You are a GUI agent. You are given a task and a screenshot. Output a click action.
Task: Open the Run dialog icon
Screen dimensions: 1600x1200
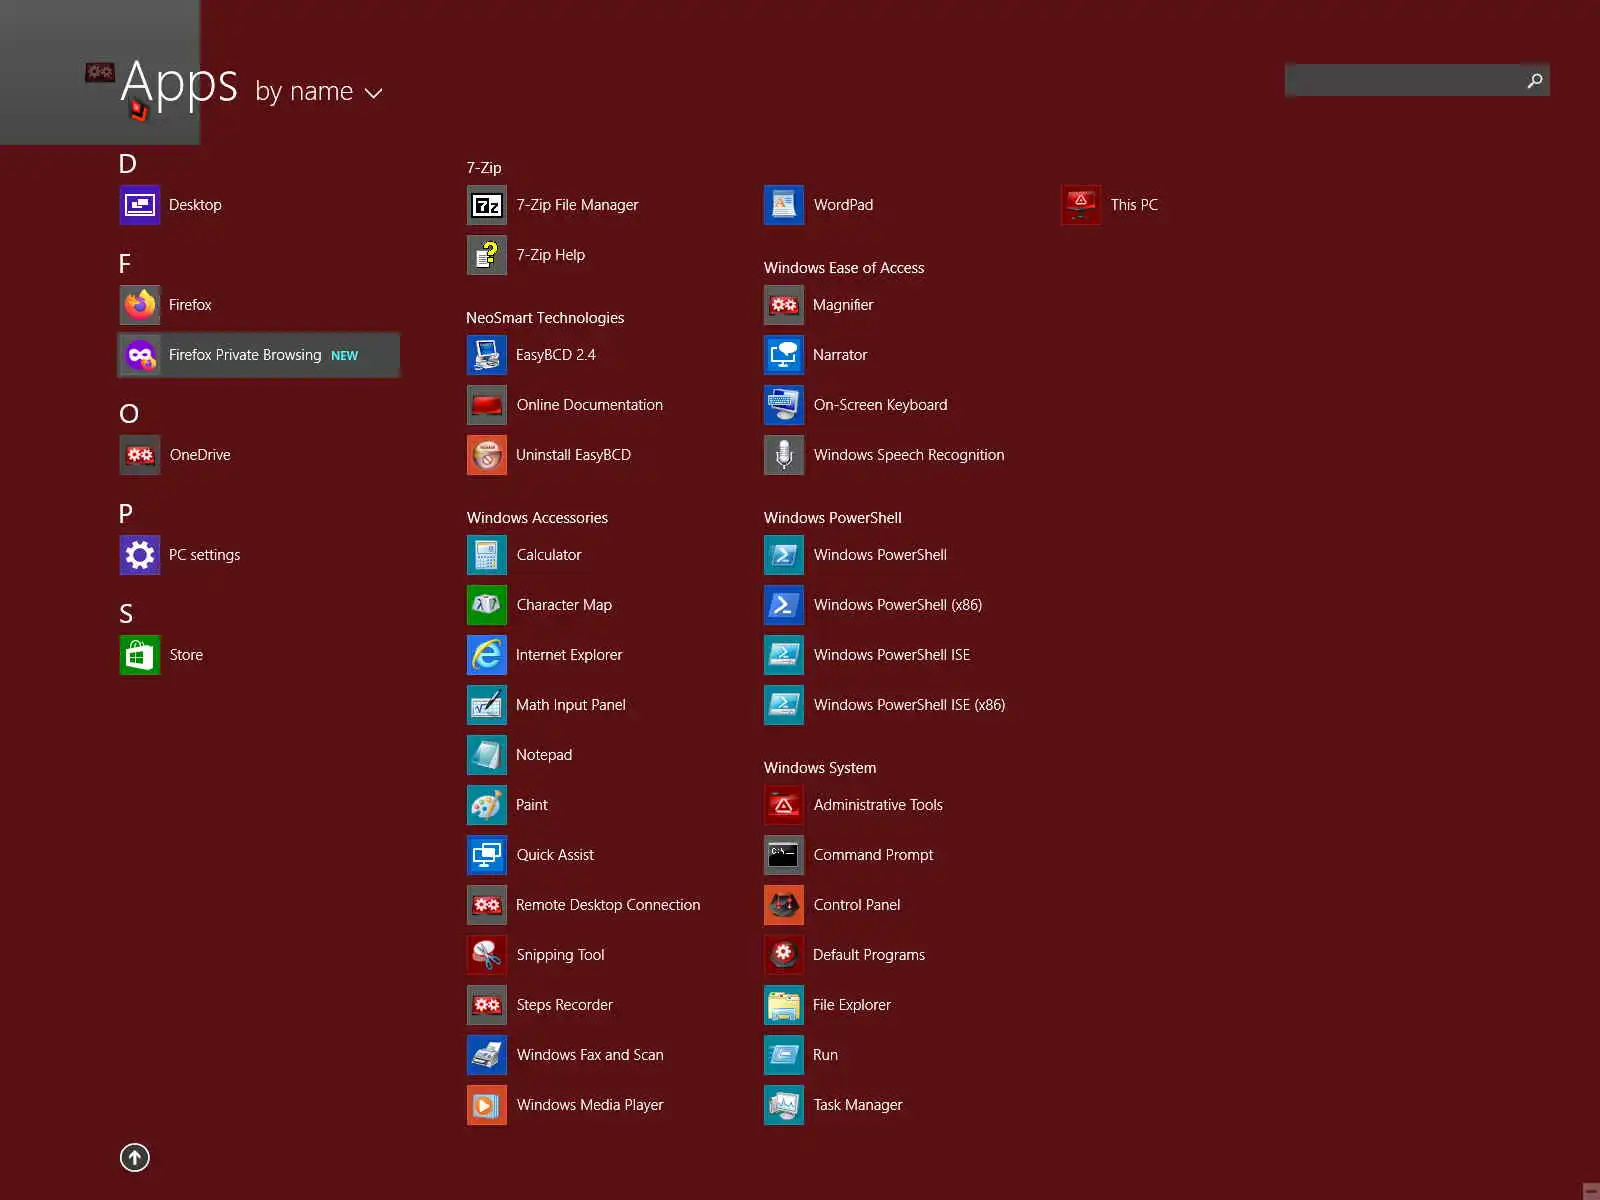[x=784, y=1055]
